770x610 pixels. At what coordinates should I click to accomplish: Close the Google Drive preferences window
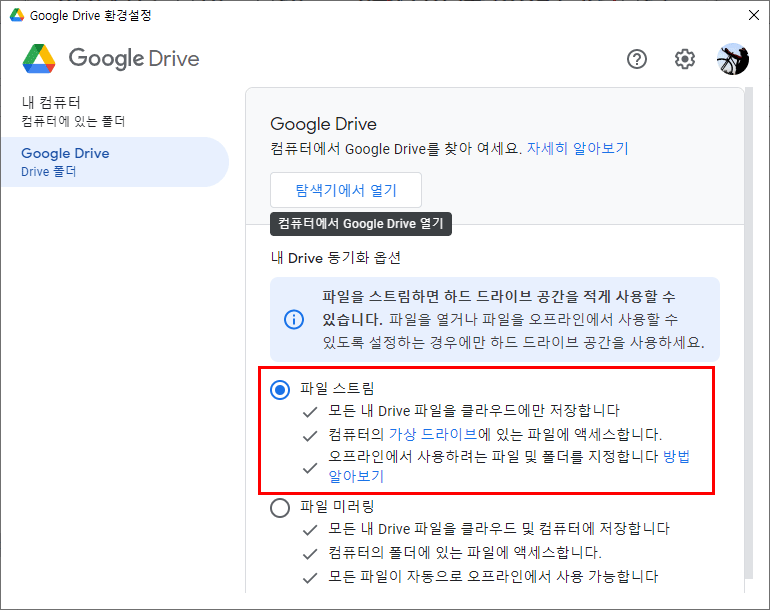[x=754, y=15]
